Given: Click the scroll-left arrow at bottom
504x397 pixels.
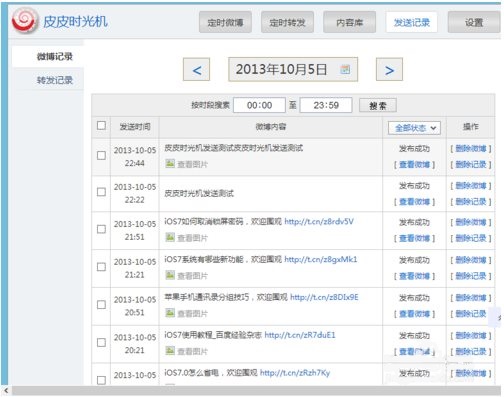Looking at the screenshot, I should [6, 391].
